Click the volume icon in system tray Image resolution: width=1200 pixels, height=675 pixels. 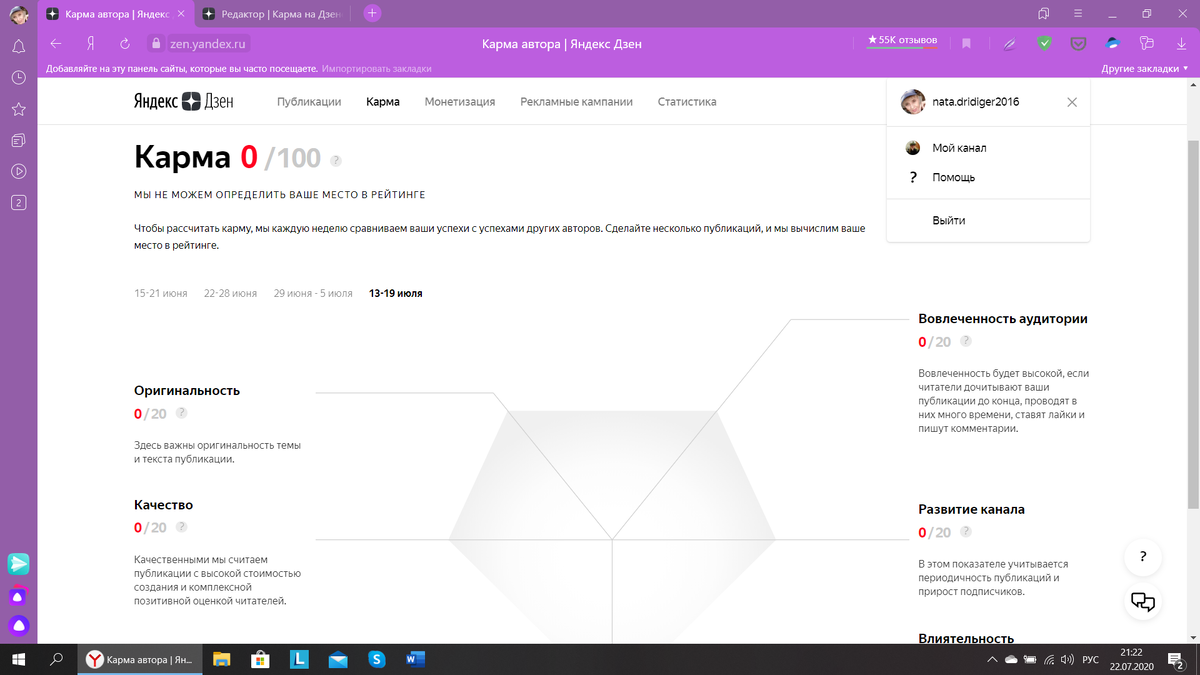1067,660
